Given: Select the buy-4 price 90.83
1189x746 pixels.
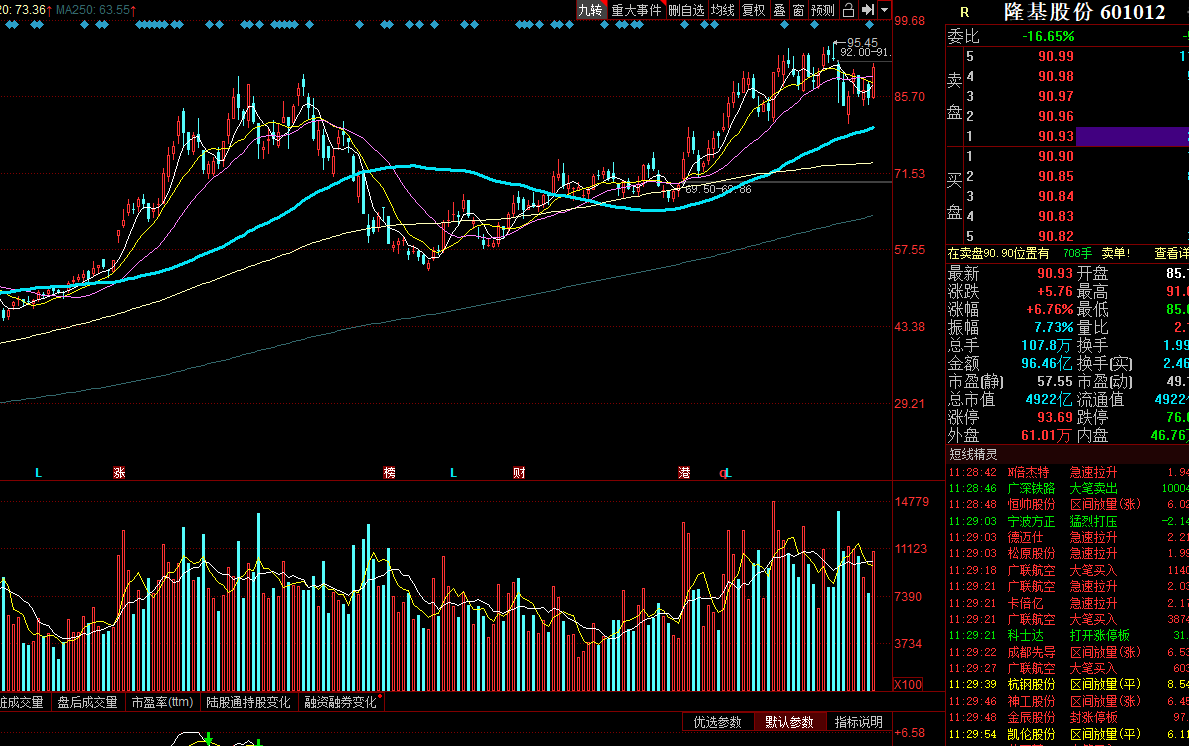Looking at the screenshot, I should pyautogui.click(x=1056, y=216).
